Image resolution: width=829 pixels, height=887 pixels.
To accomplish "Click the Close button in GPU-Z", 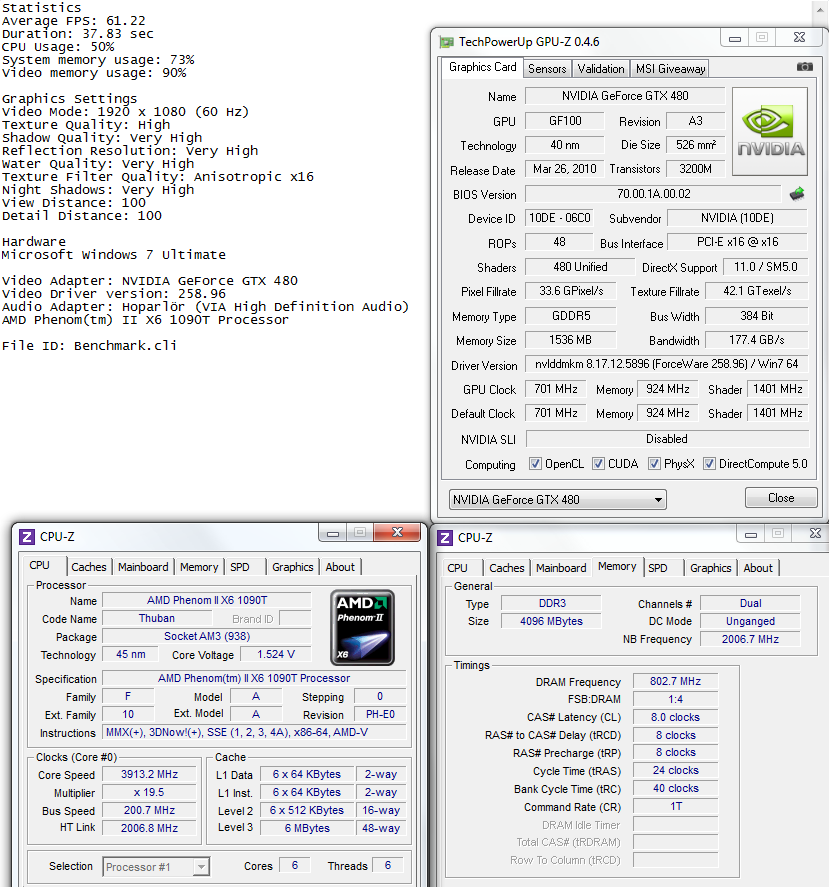I will pyautogui.click(x=781, y=498).
